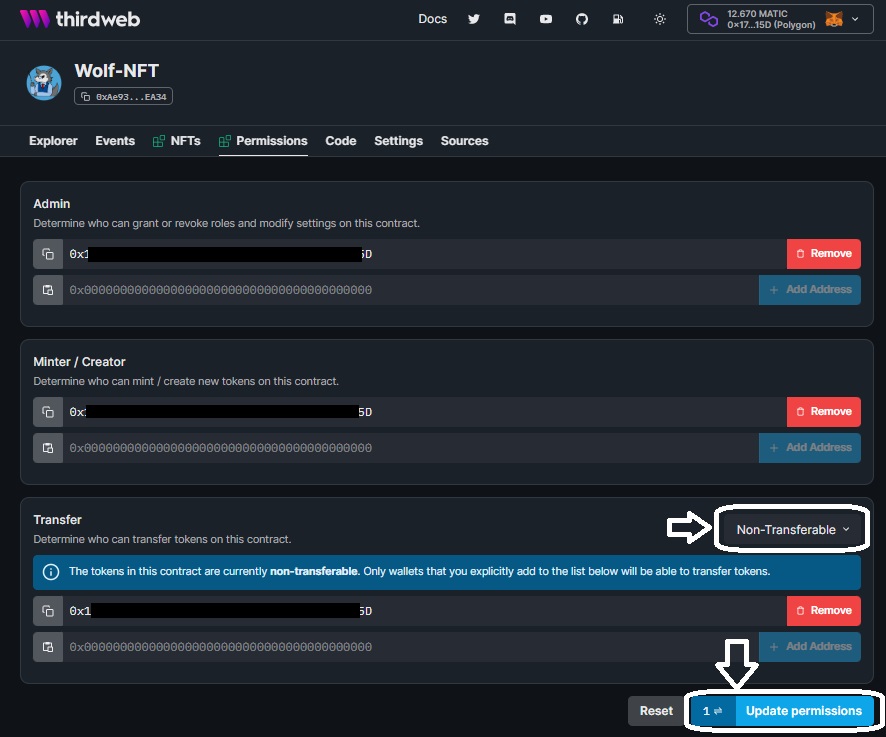Paste clipboard into Minter address field
886x737 pixels.
(48, 448)
